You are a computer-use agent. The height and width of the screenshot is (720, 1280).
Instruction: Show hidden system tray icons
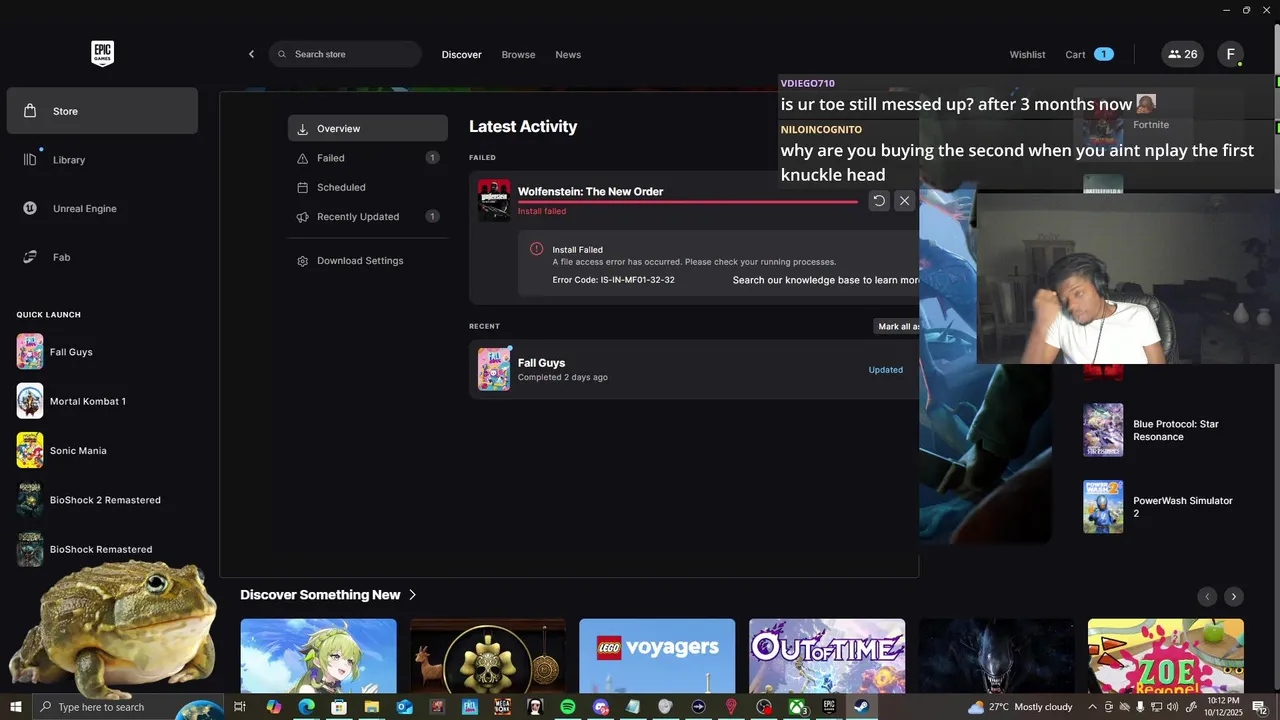(1092, 707)
